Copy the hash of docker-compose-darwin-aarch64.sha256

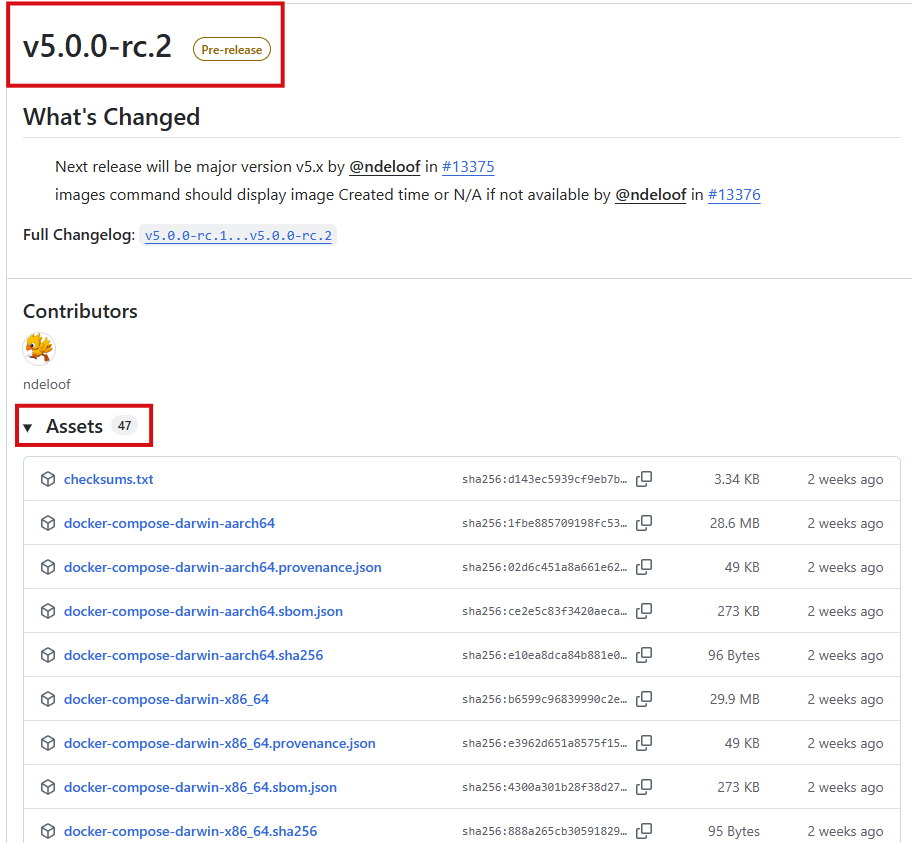click(644, 655)
